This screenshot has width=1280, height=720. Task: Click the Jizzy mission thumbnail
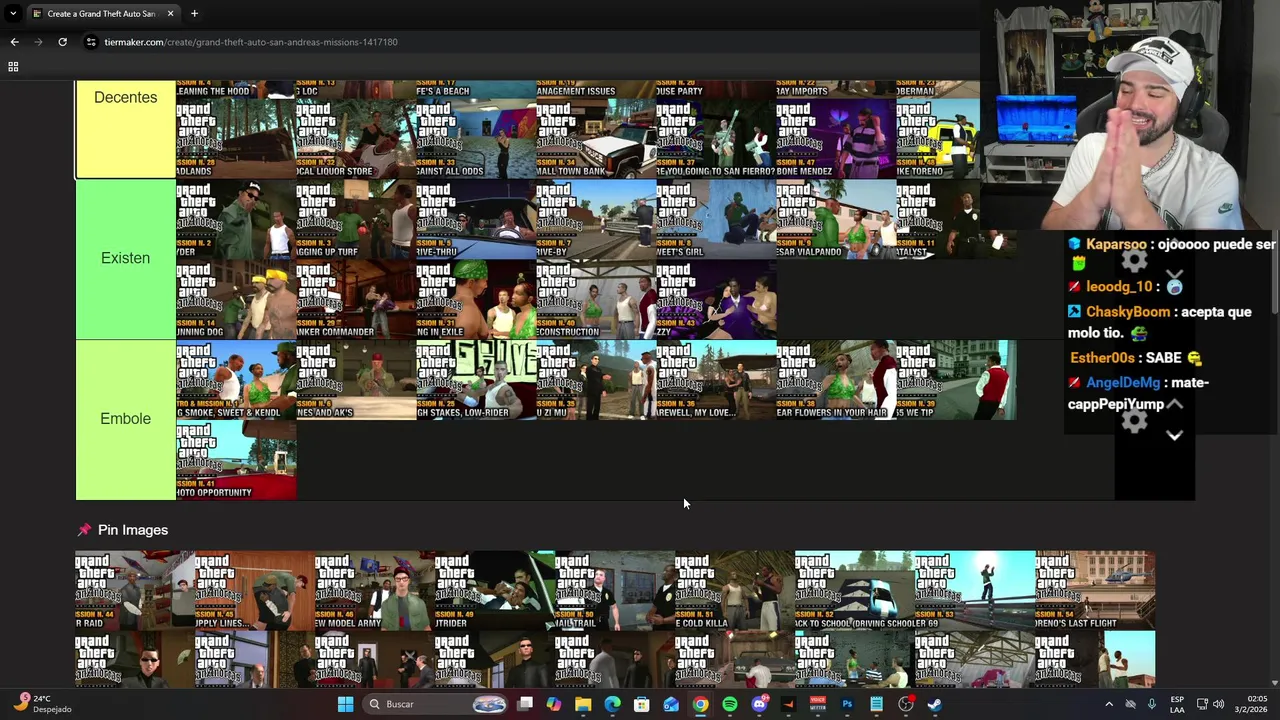click(716, 299)
